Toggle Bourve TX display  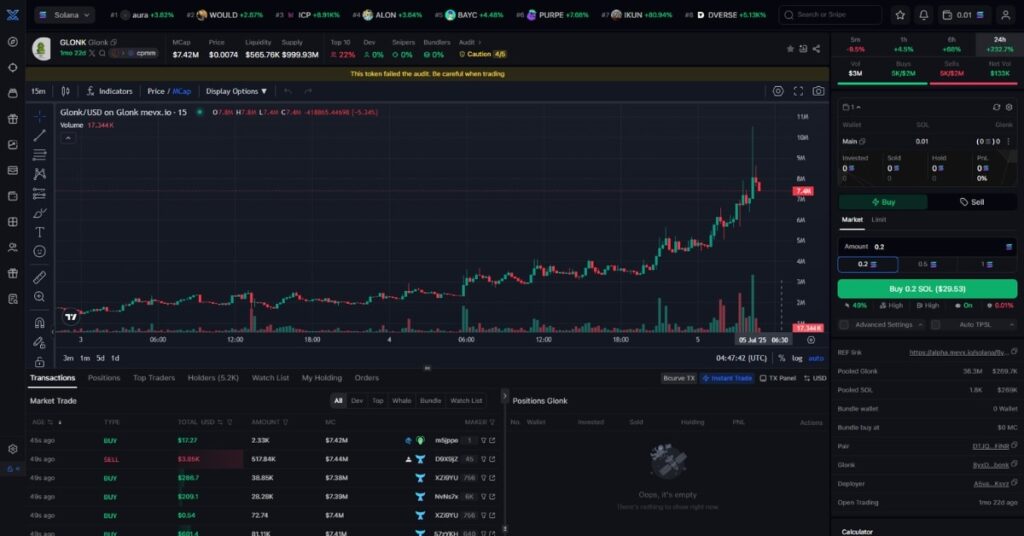click(679, 378)
